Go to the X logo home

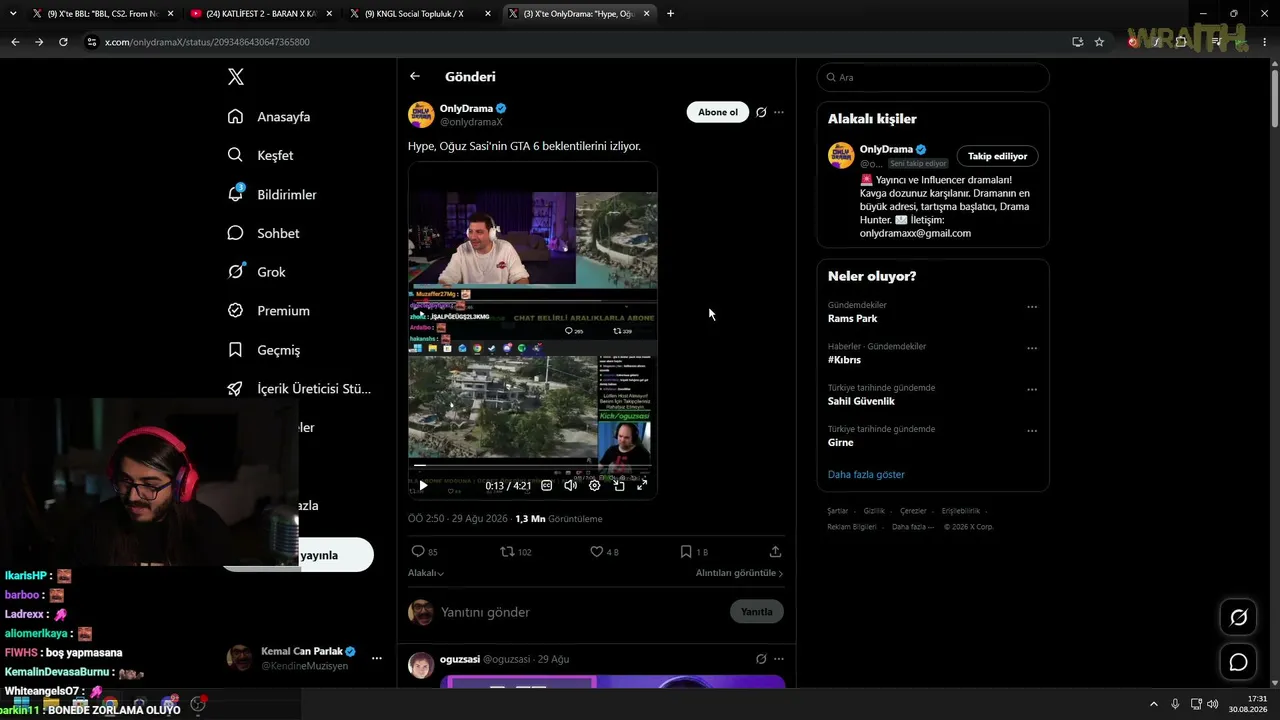[236, 77]
